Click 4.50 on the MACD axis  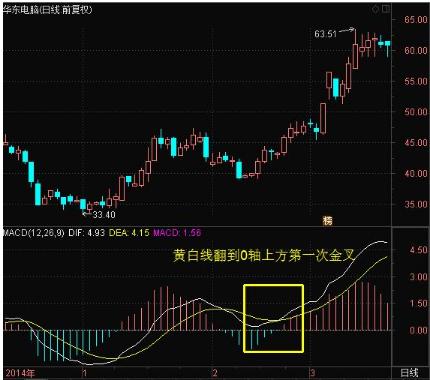(418, 250)
